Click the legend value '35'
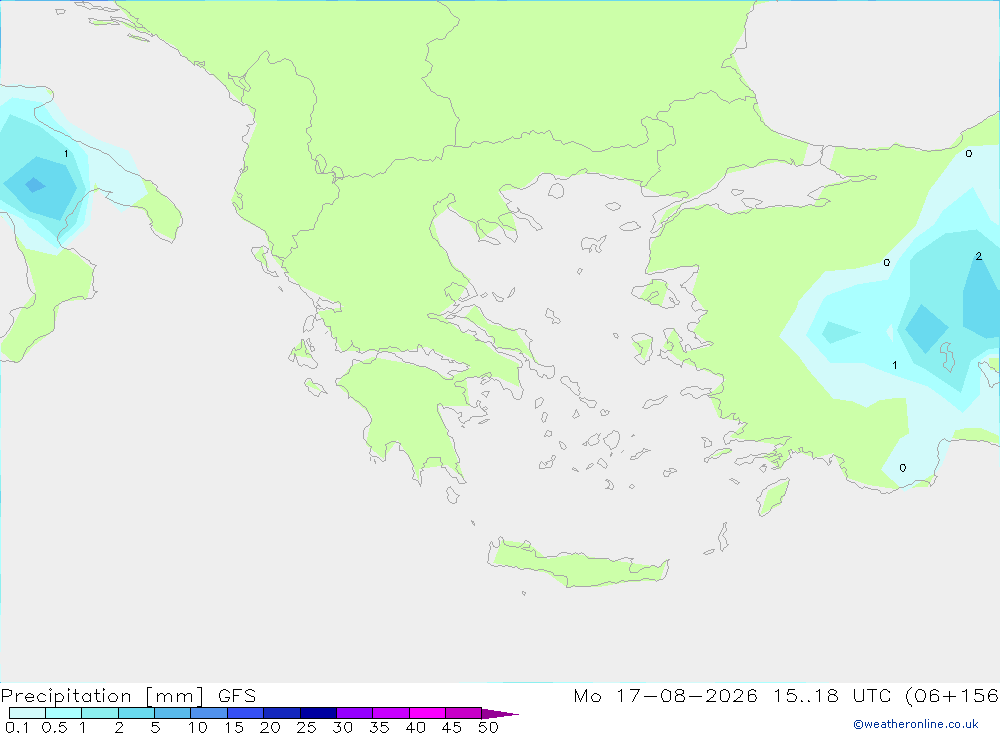The width and height of the screenshot is (1000, 733). point(379,727)
